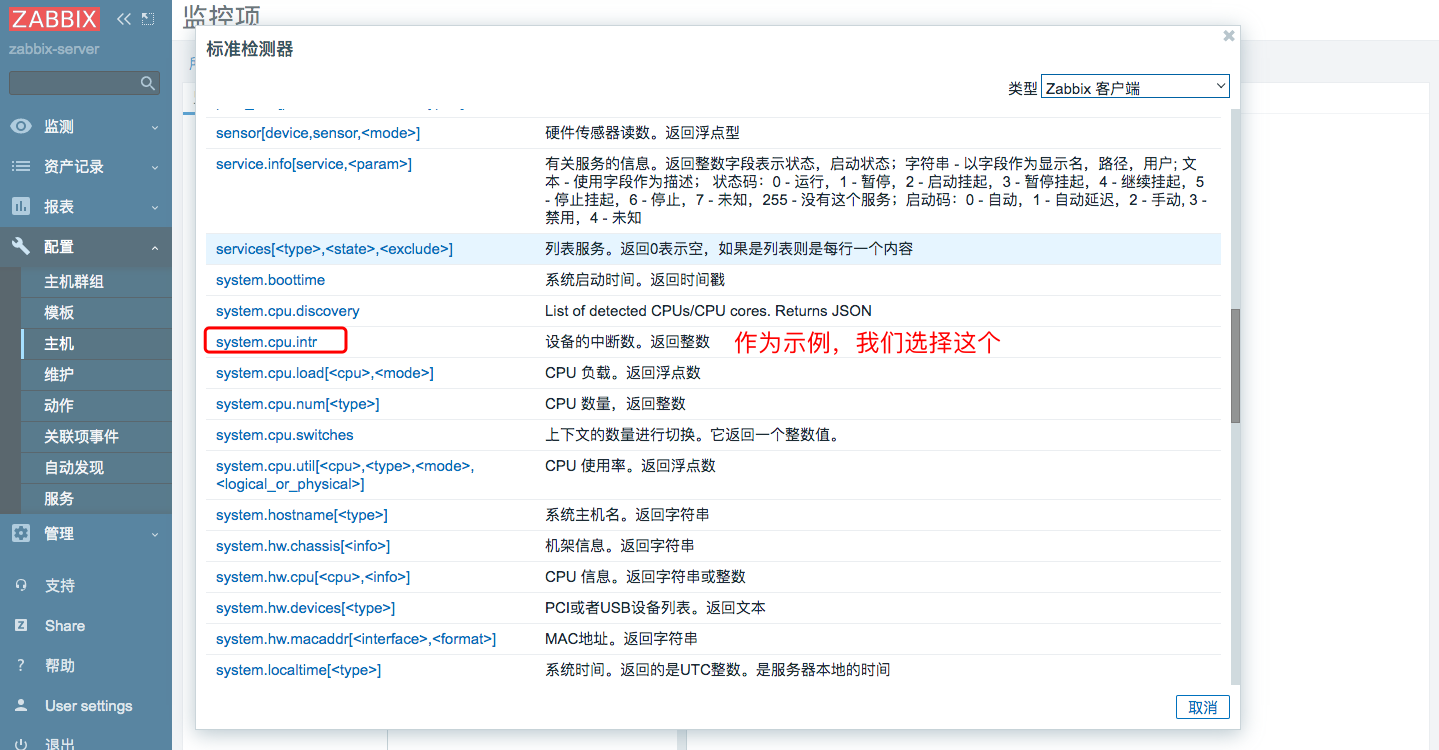Image resolution: width=1439 pixels, height=750 pixels.
Task: Select system.boottime key
Action: [270, 280]
